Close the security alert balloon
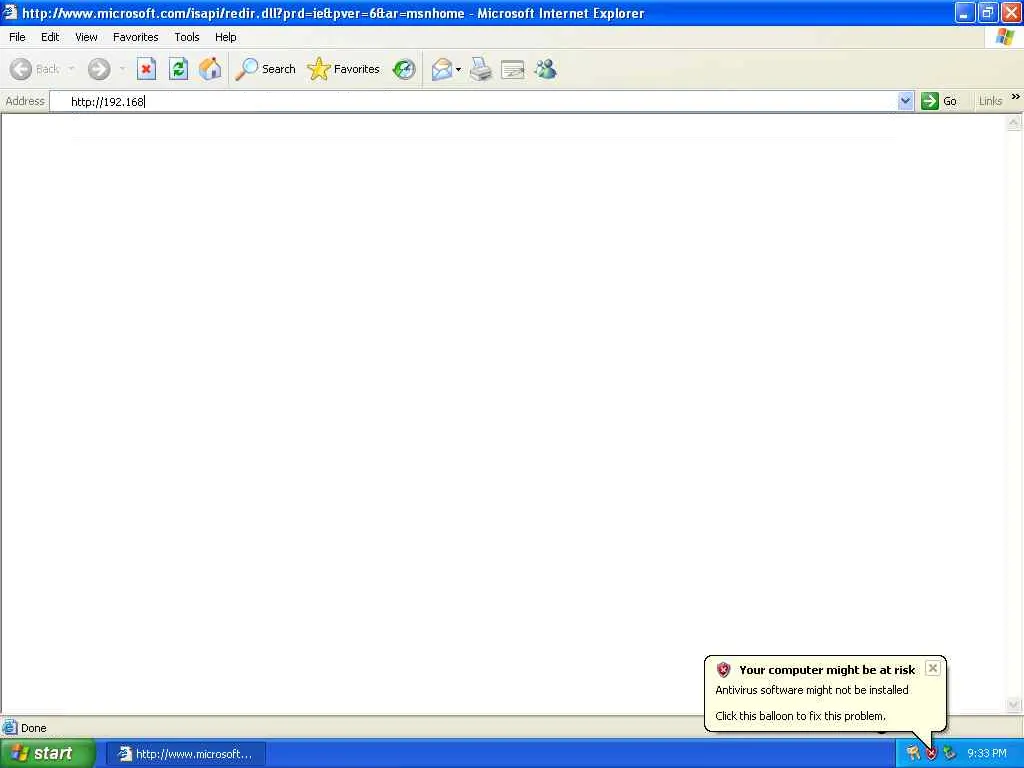The width and height of the screenshot is (1024, 768). tap(933, 668)
